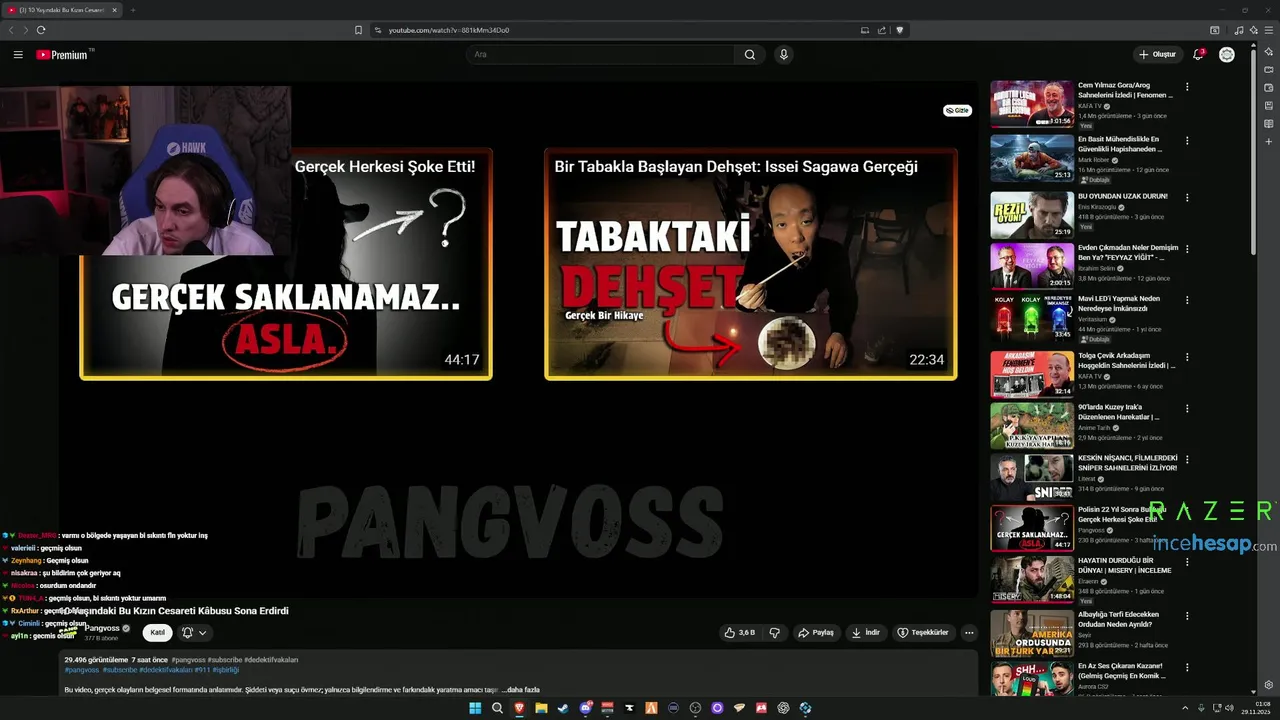The image size is (1280, 720).
Task: Open end-screen video Gerçek Herkesi Şoke Etti
Action: (286, 264)
